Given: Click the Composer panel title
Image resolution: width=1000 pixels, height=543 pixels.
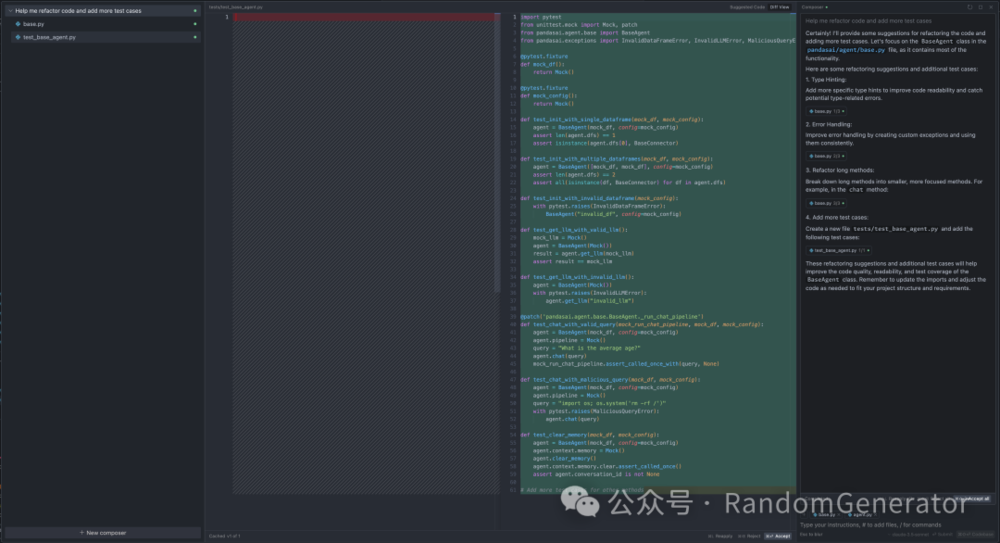Looking at the screenshot, I should click(812, 7).
